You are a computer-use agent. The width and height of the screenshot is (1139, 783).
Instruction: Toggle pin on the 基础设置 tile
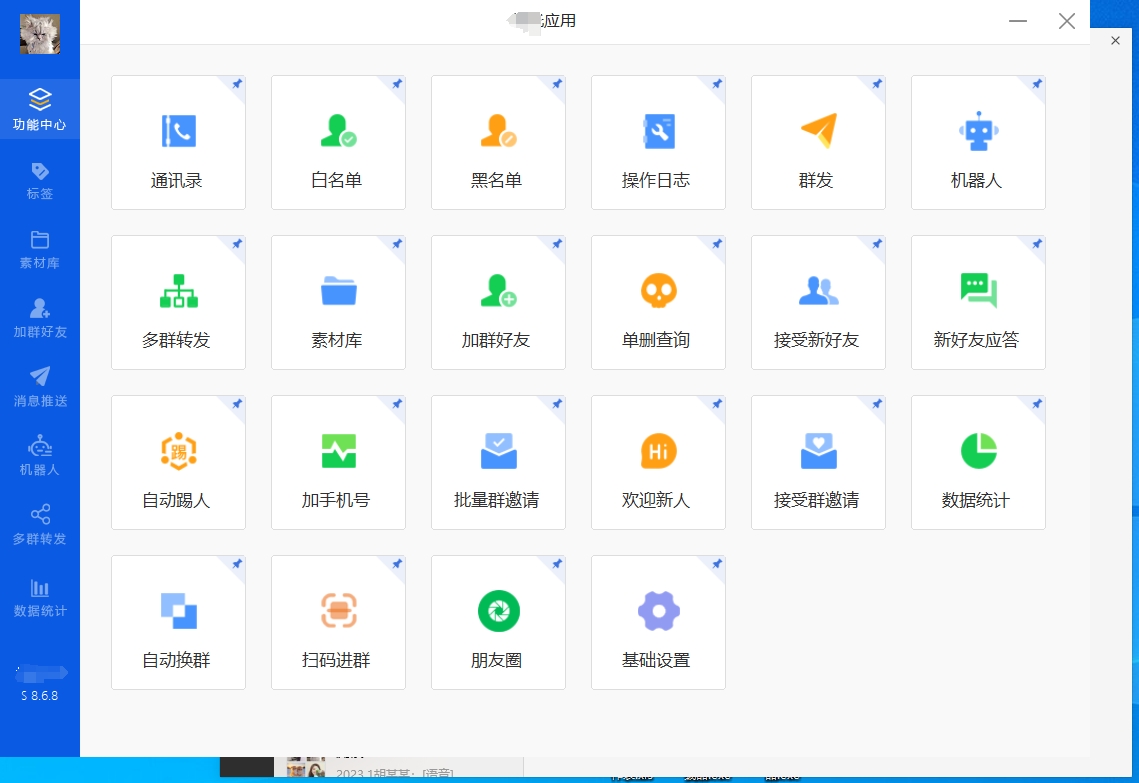pos(717,564)
